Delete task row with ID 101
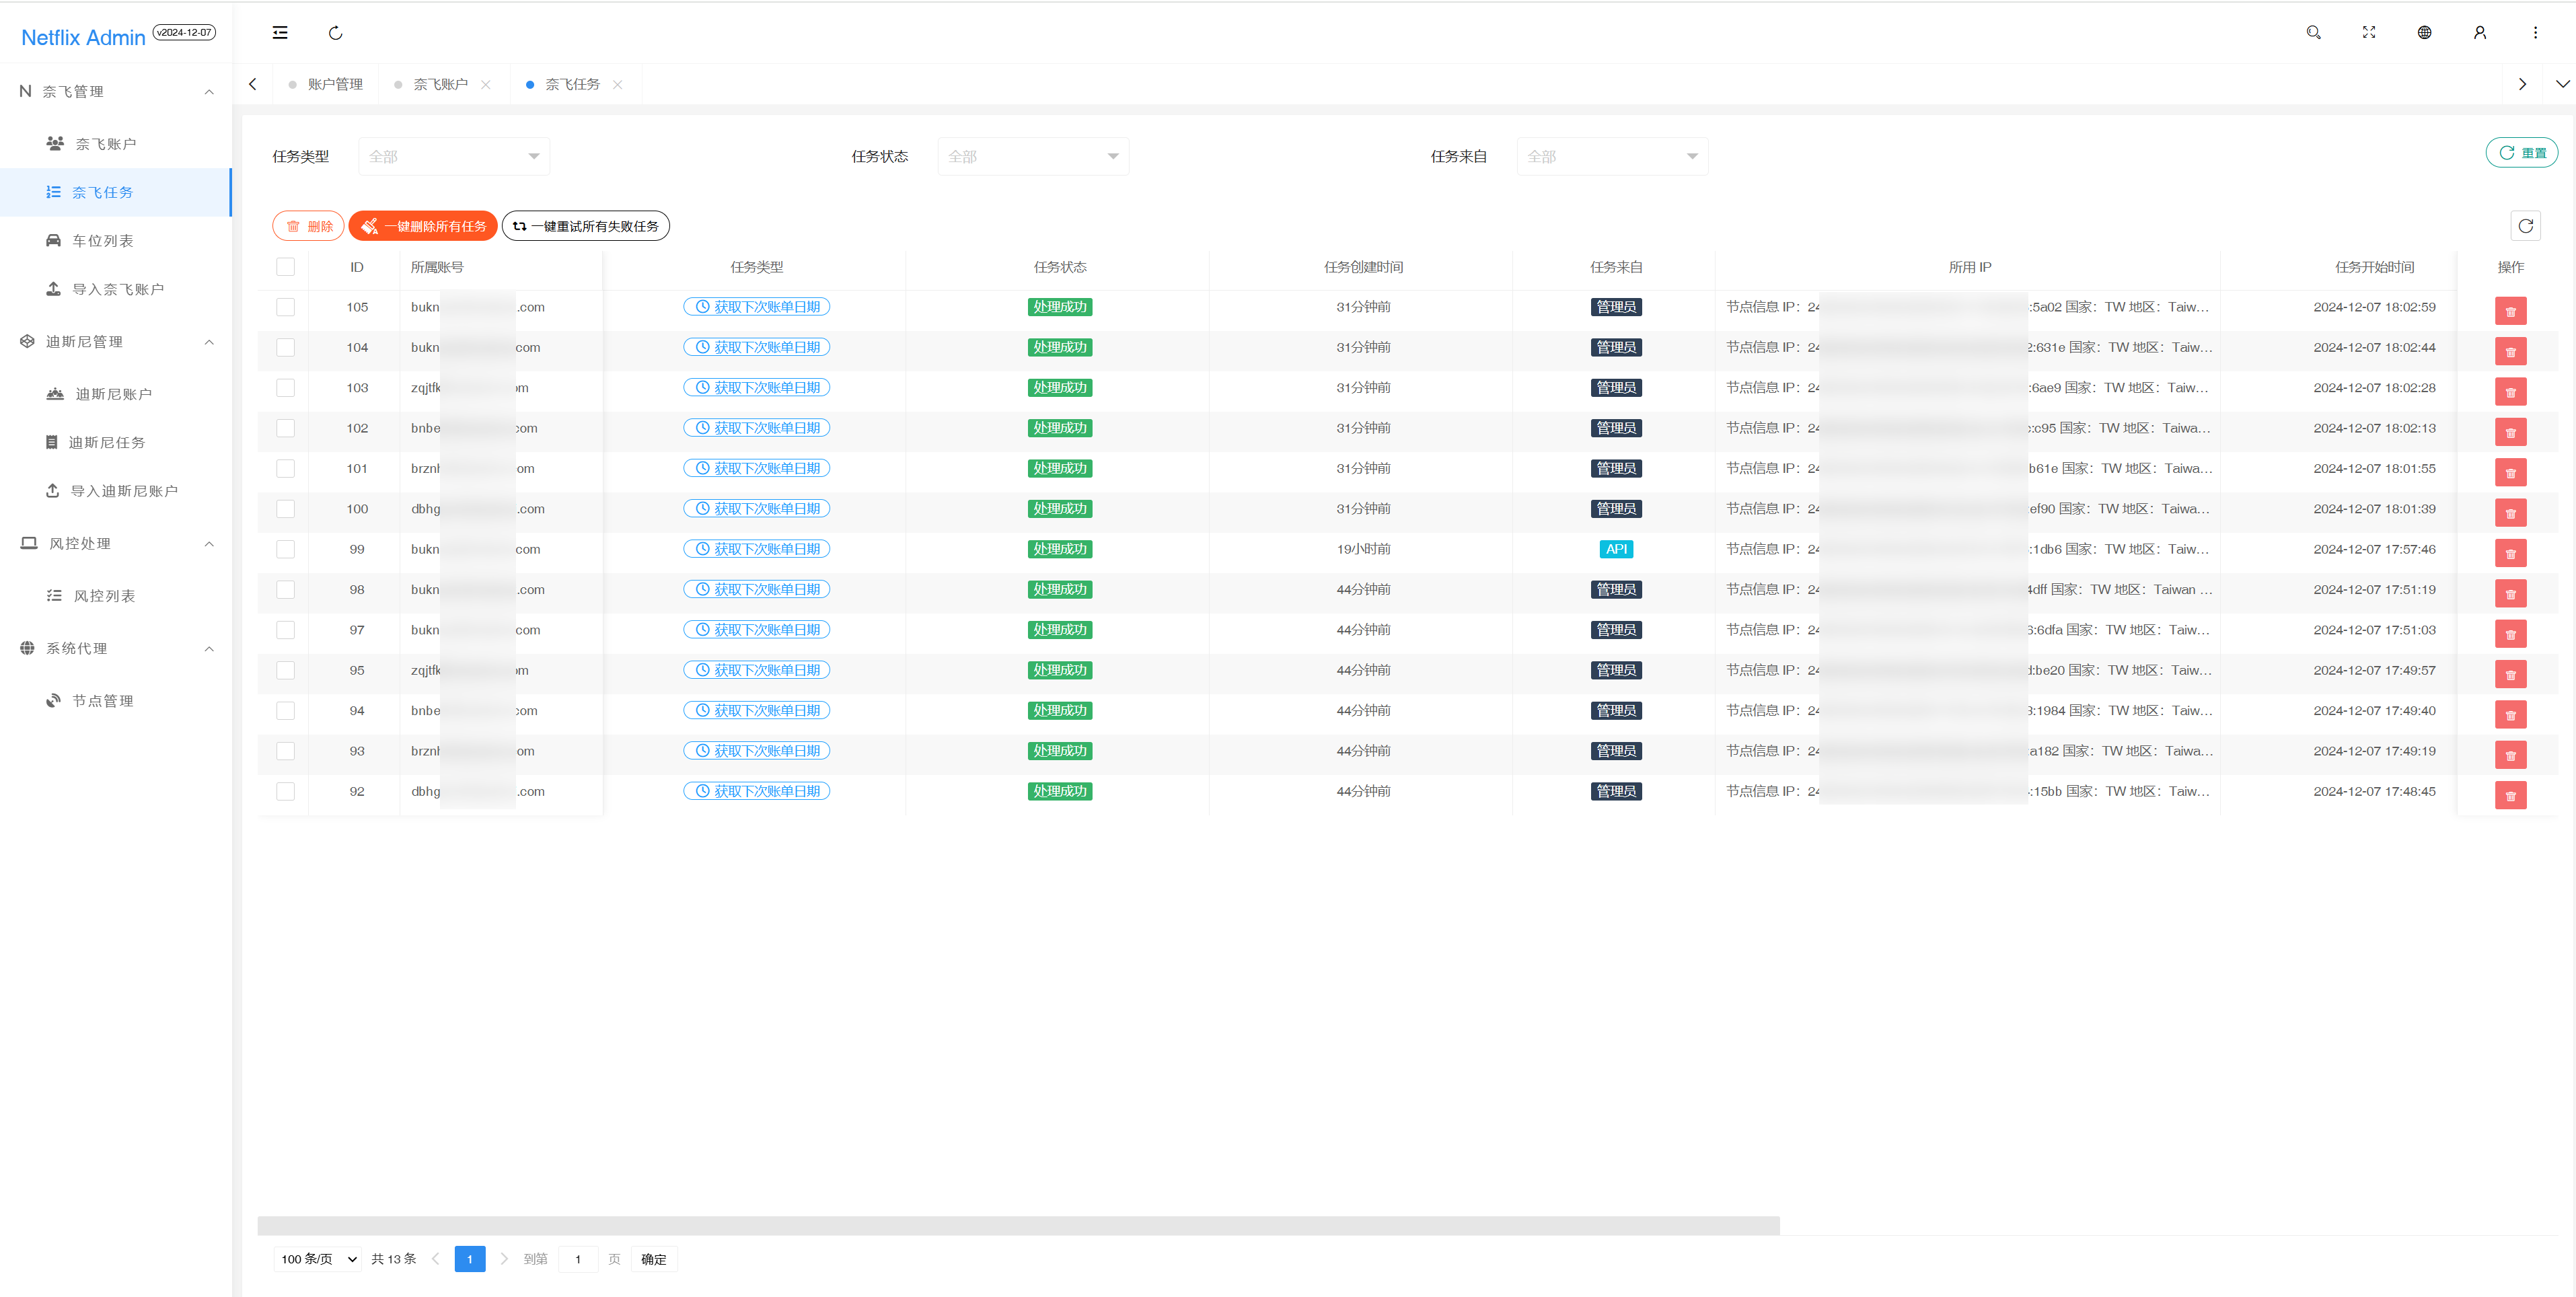Image resolution: width=2576 pixels, height=1297 pixels. 2510,472
